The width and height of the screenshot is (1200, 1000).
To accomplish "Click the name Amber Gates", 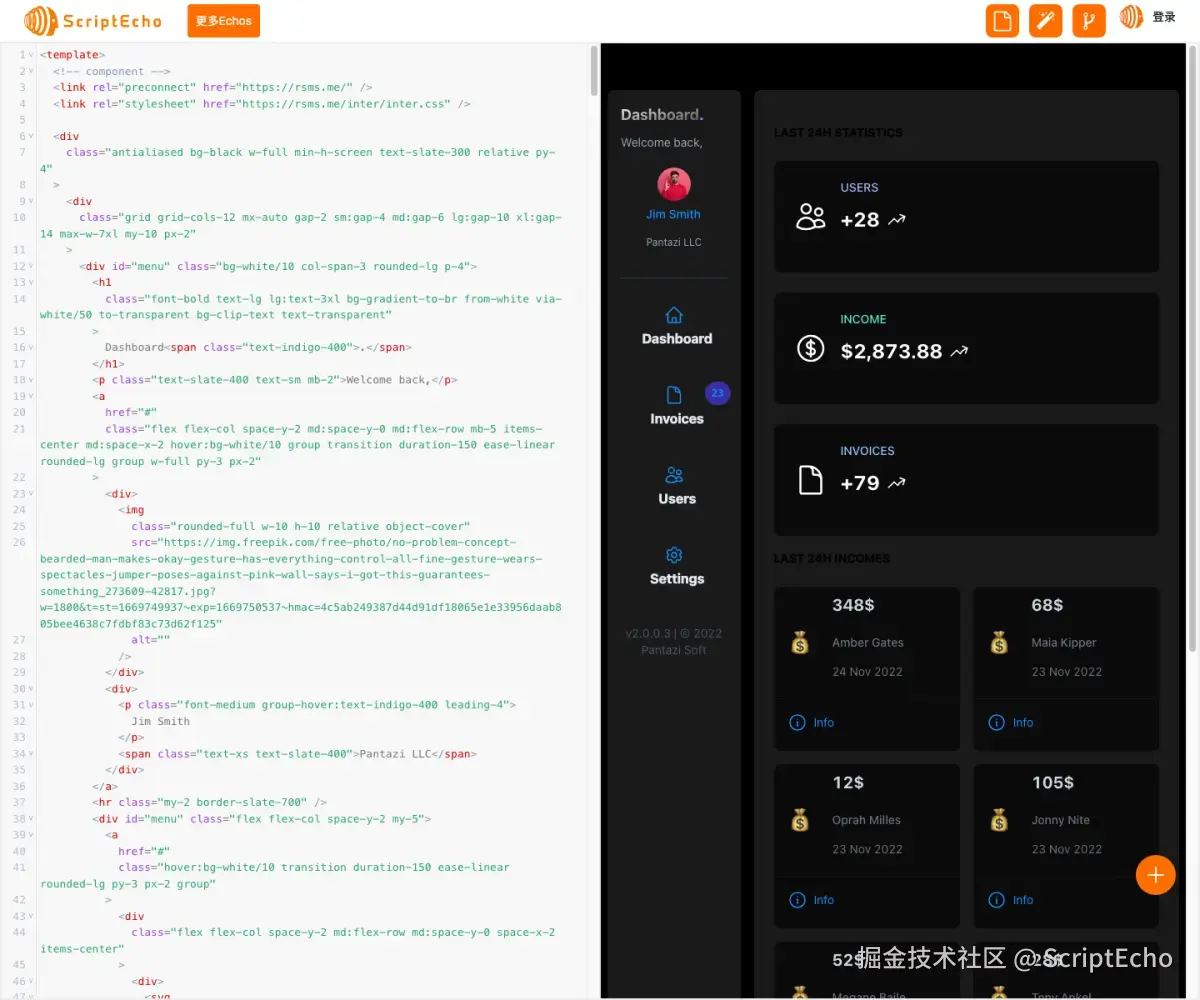I will click(868, 643).
